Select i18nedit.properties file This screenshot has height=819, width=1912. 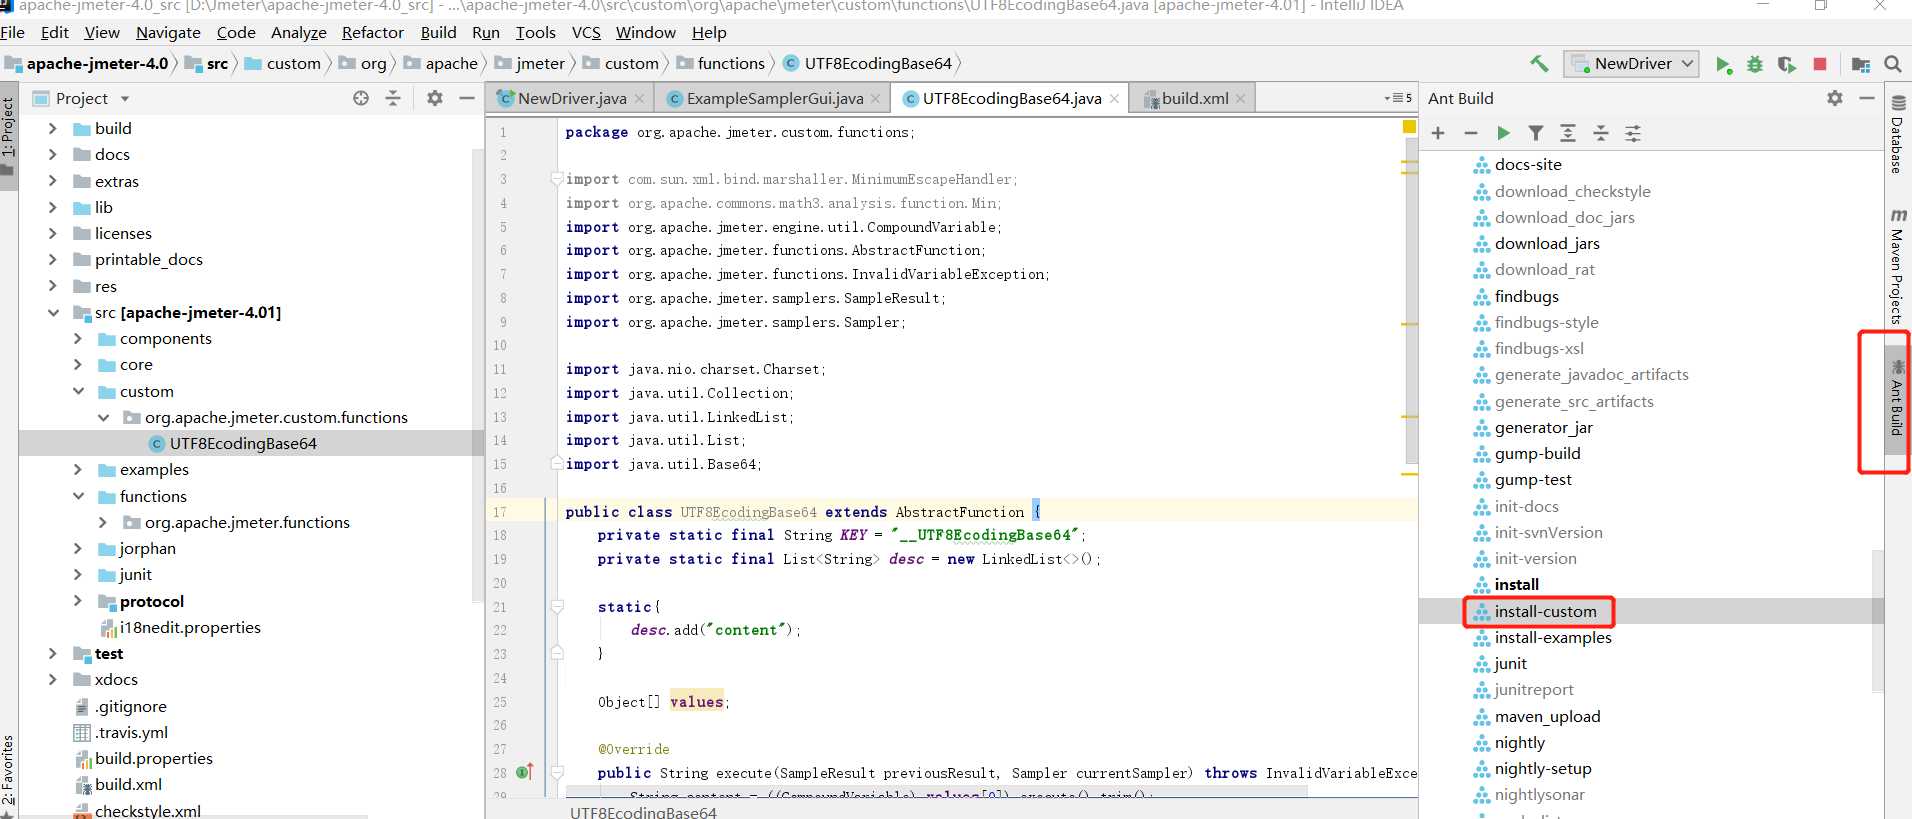(190, 627)
